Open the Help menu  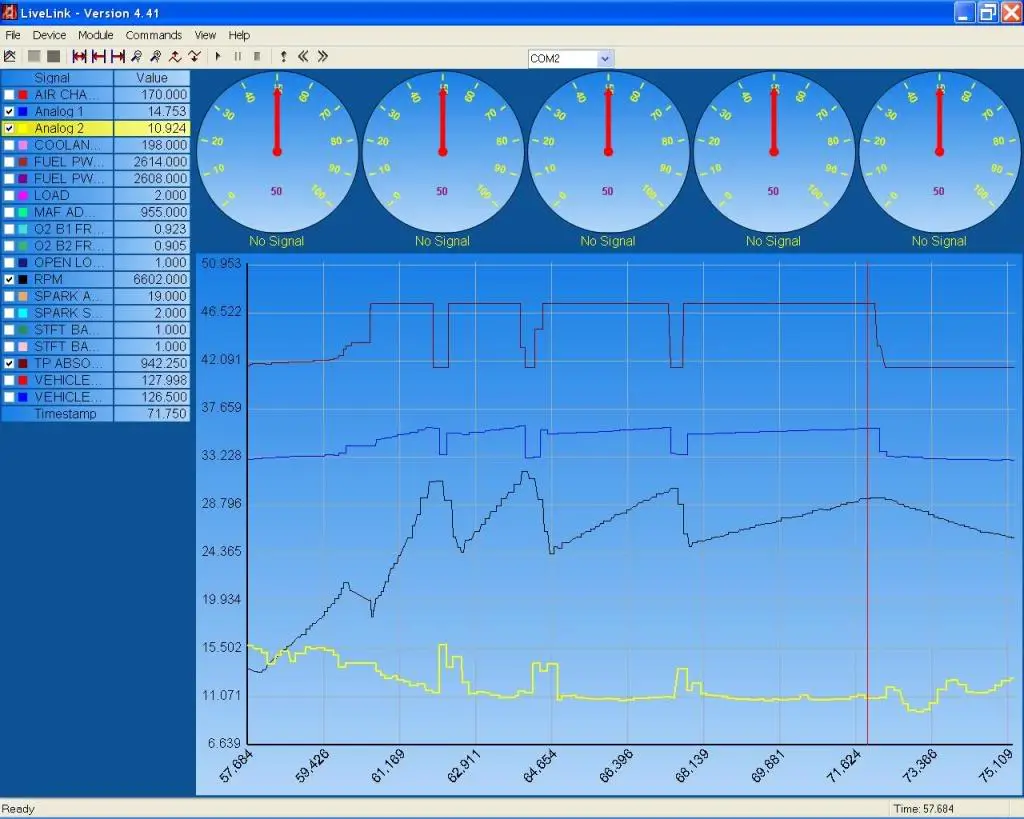(x=239, y=35)
